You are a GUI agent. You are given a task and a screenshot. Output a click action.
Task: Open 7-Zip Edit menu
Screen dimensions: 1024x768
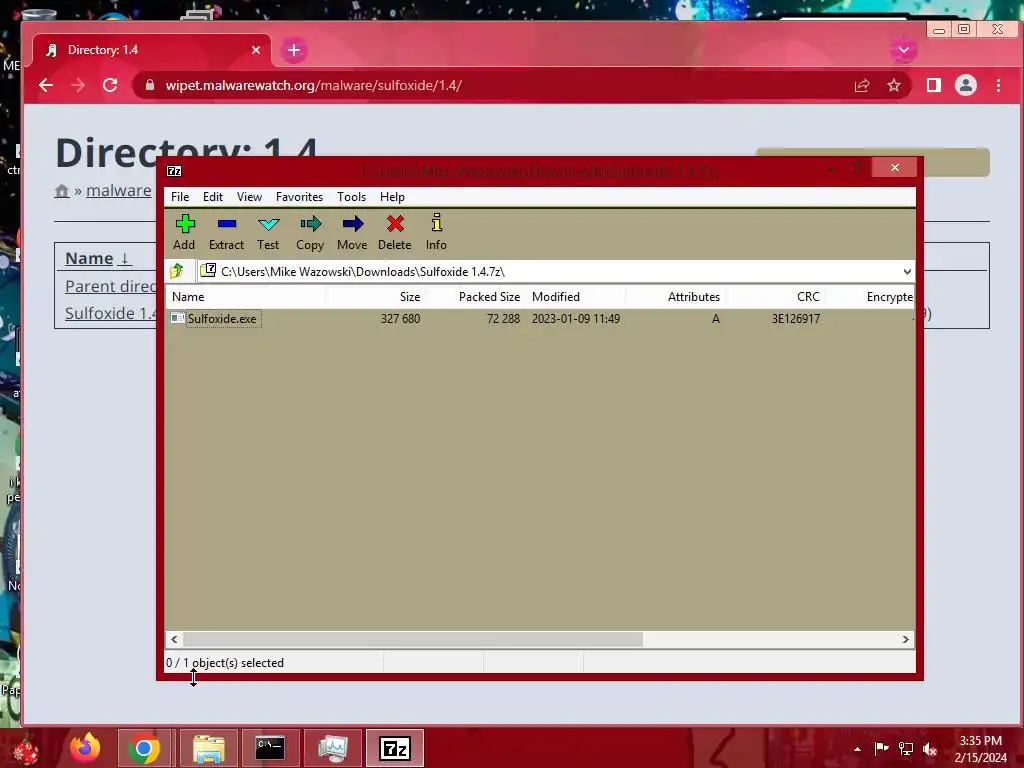point(212,197)
